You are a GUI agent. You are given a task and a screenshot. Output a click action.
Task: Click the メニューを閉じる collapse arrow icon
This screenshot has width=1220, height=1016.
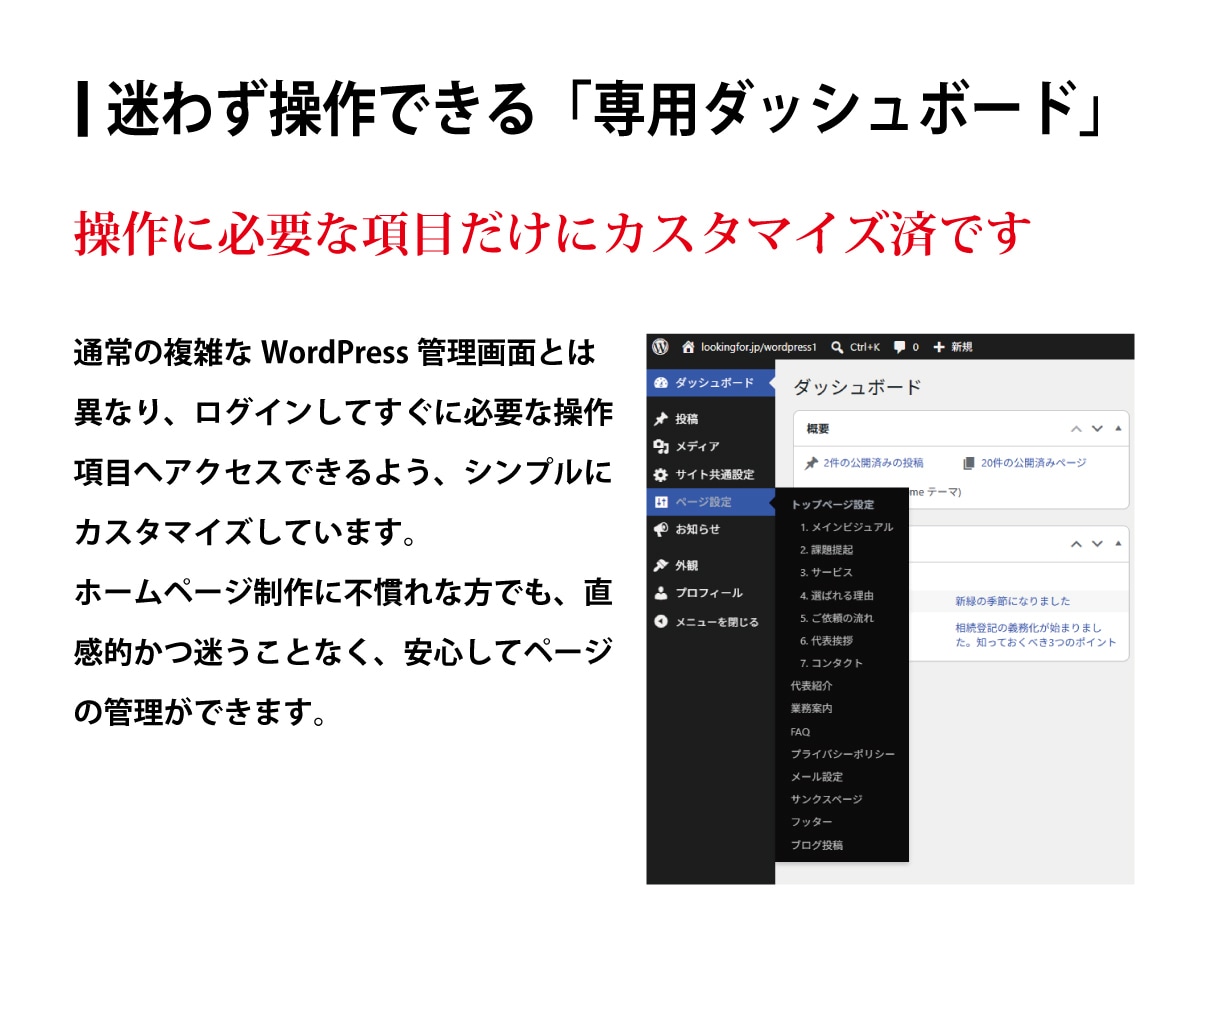pyautogui.click(x=661, y=622)
